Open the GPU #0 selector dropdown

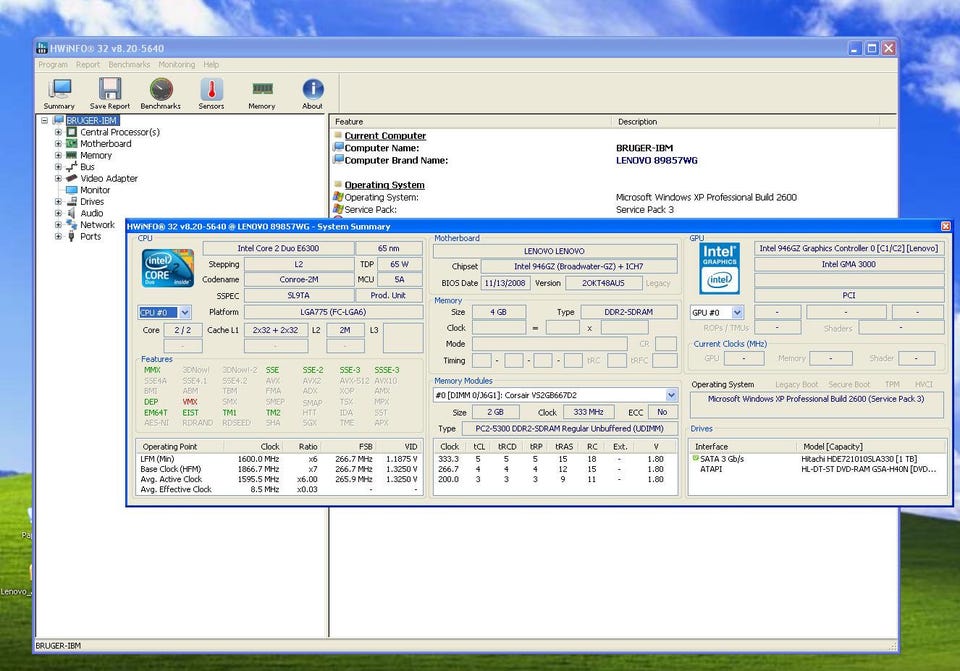point(737,312)
